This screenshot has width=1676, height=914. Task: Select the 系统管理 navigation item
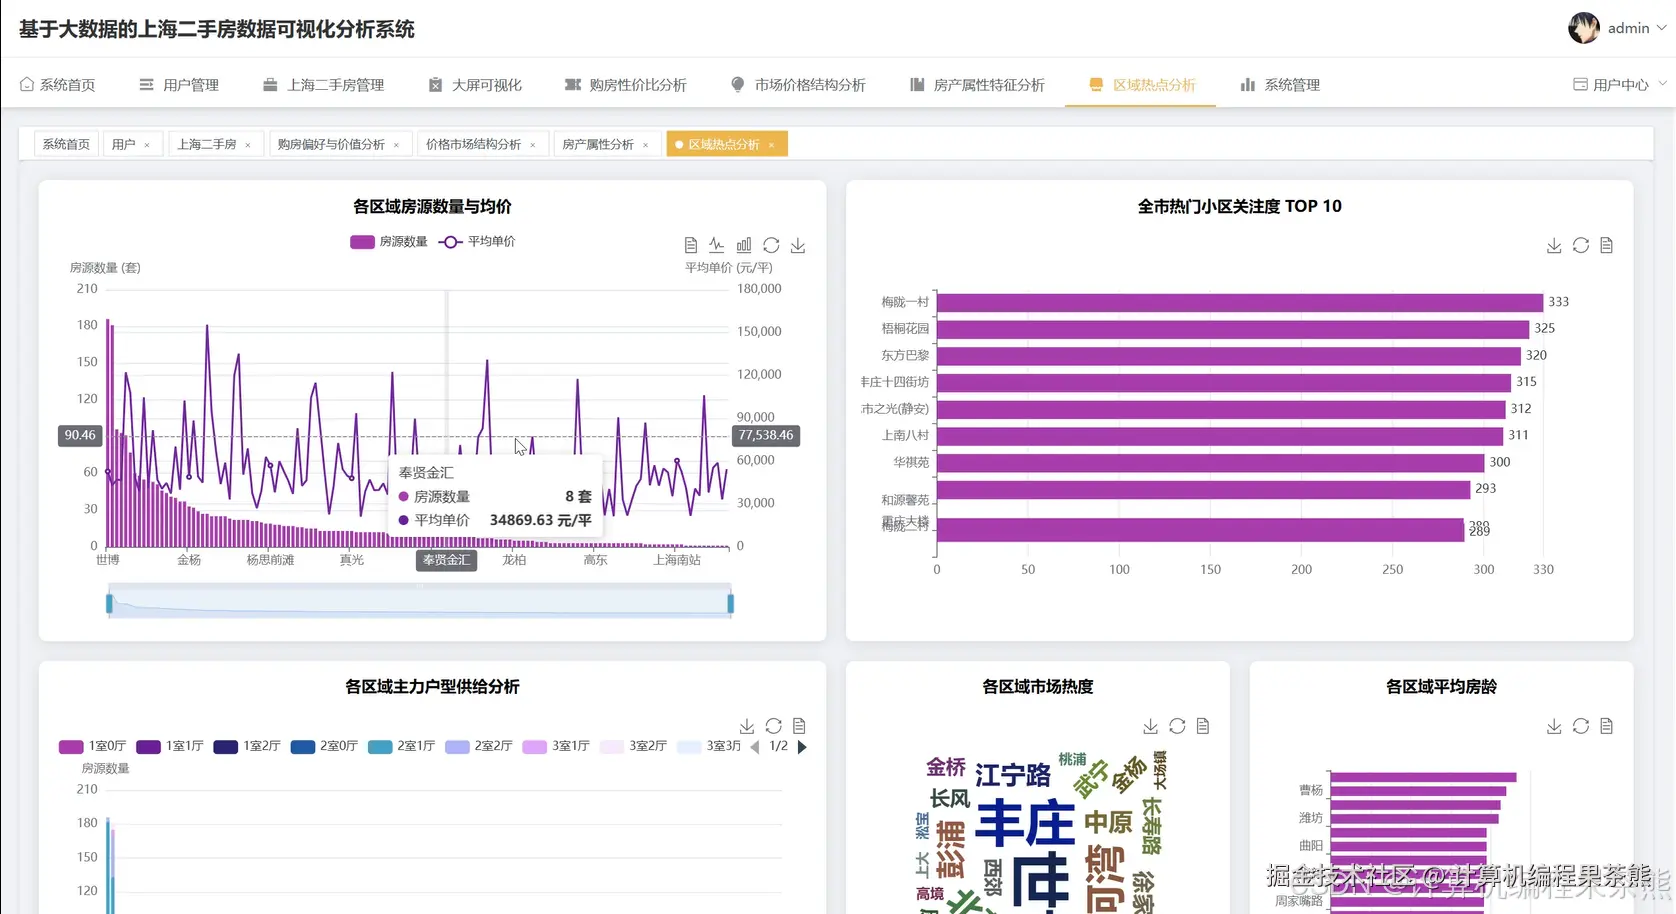1279,84
